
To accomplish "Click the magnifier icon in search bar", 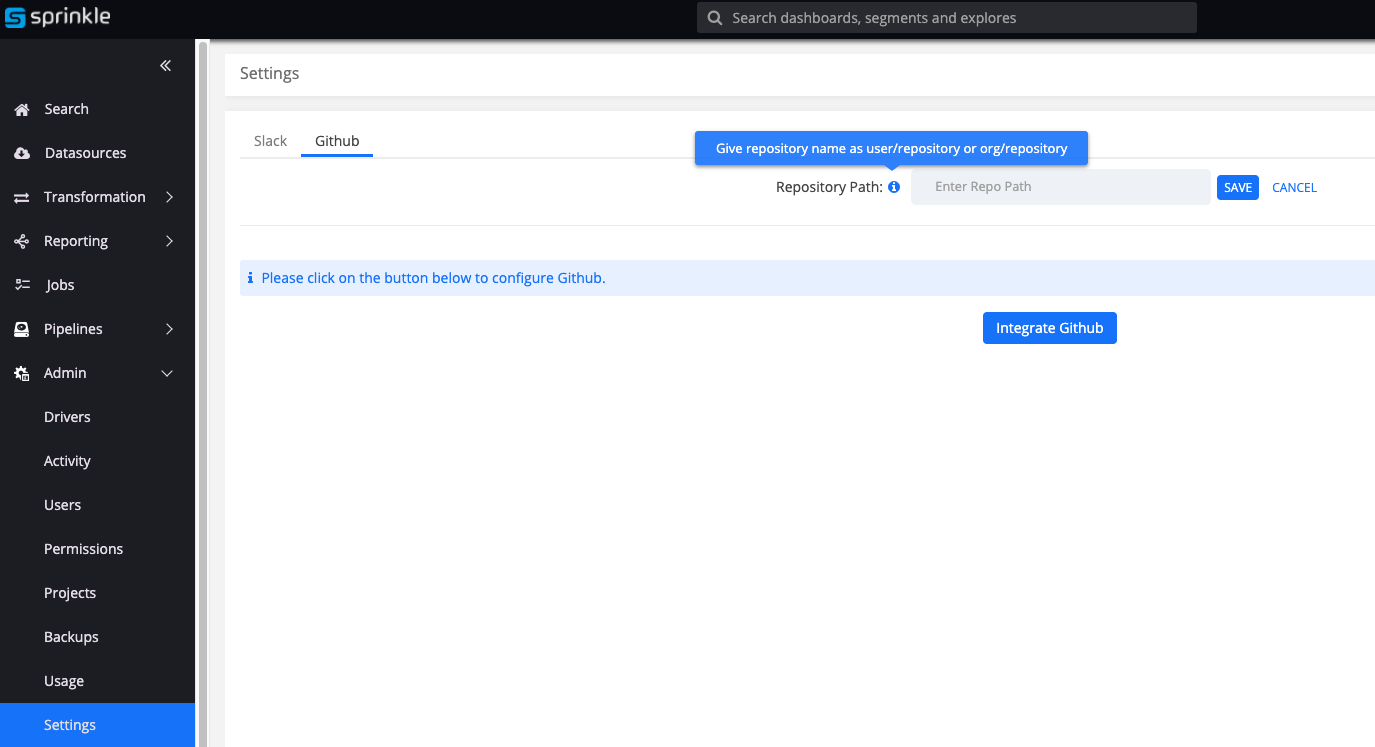I will (714, 18).
